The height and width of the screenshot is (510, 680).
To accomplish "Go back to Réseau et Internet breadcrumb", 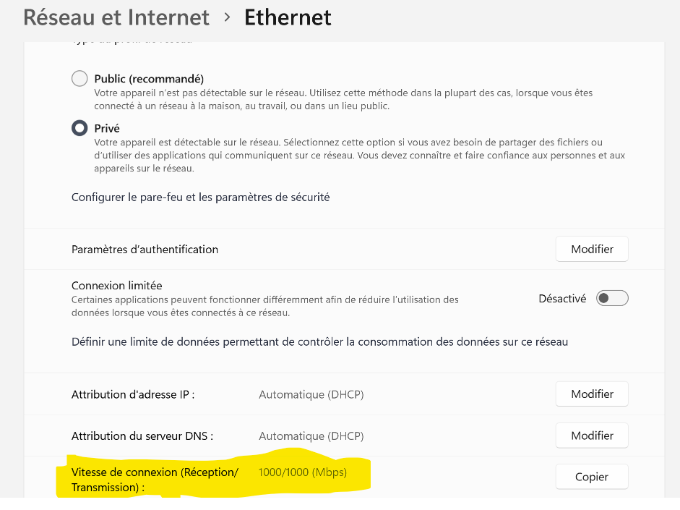I will pyautogui.click(x=116, y=17).
